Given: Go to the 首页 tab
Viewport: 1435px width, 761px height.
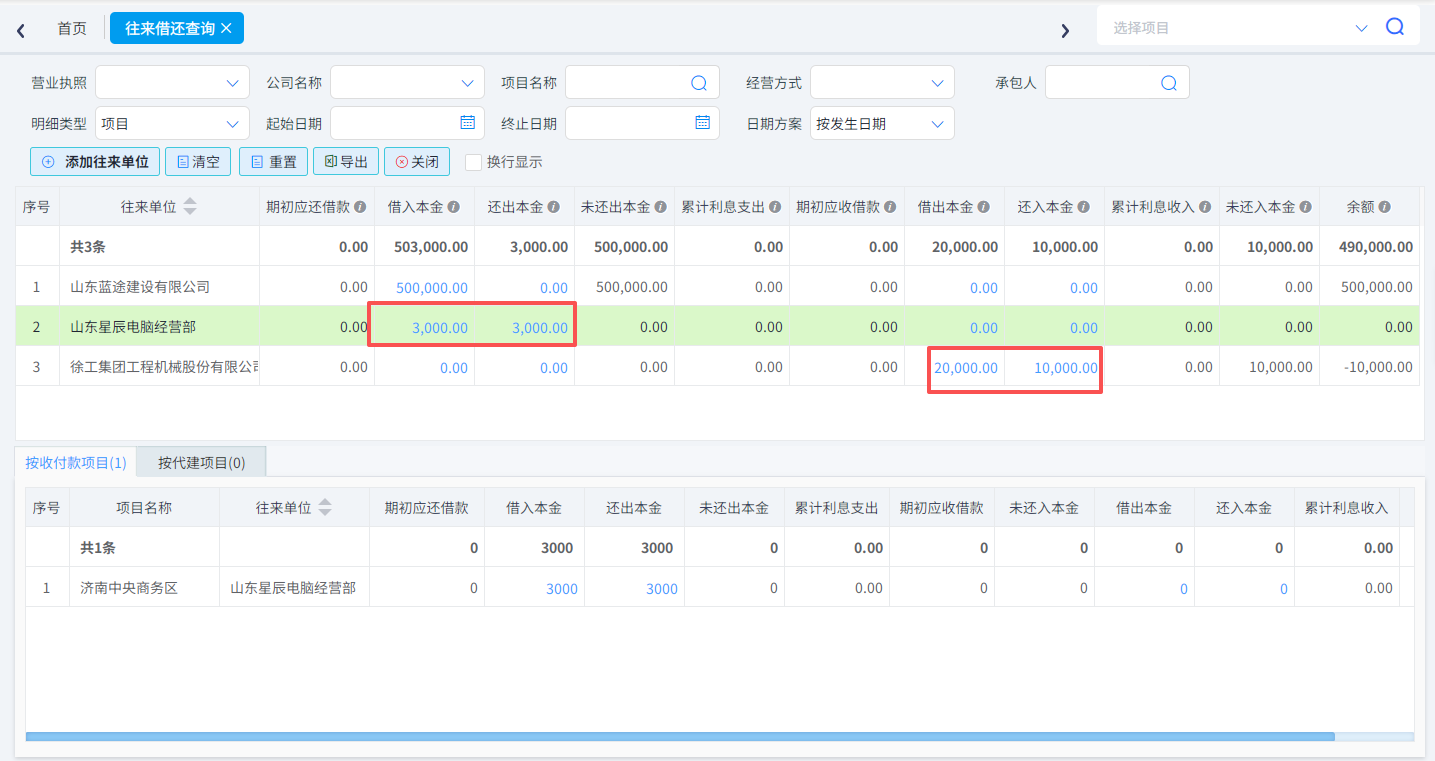Looking at the screenshot, I should tap(72, 28).
